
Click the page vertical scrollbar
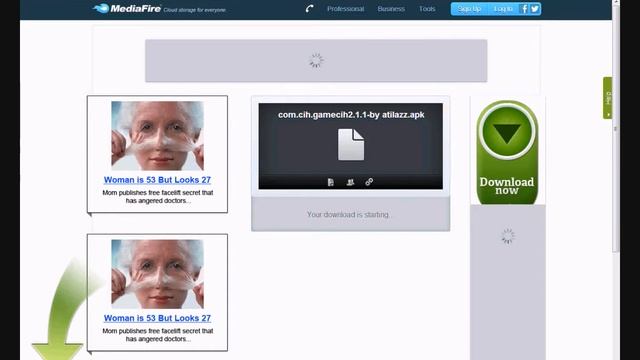616,129
